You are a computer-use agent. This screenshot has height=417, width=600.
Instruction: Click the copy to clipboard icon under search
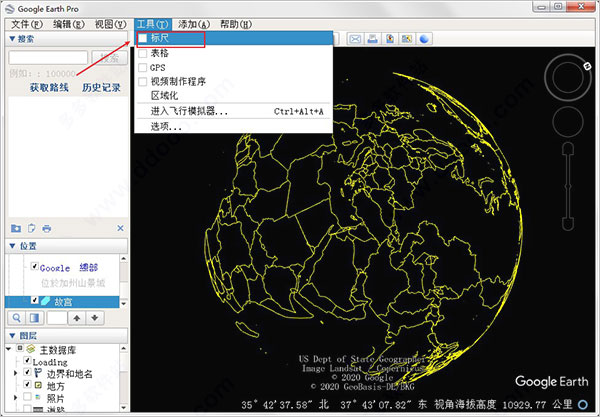click(31, 228)
